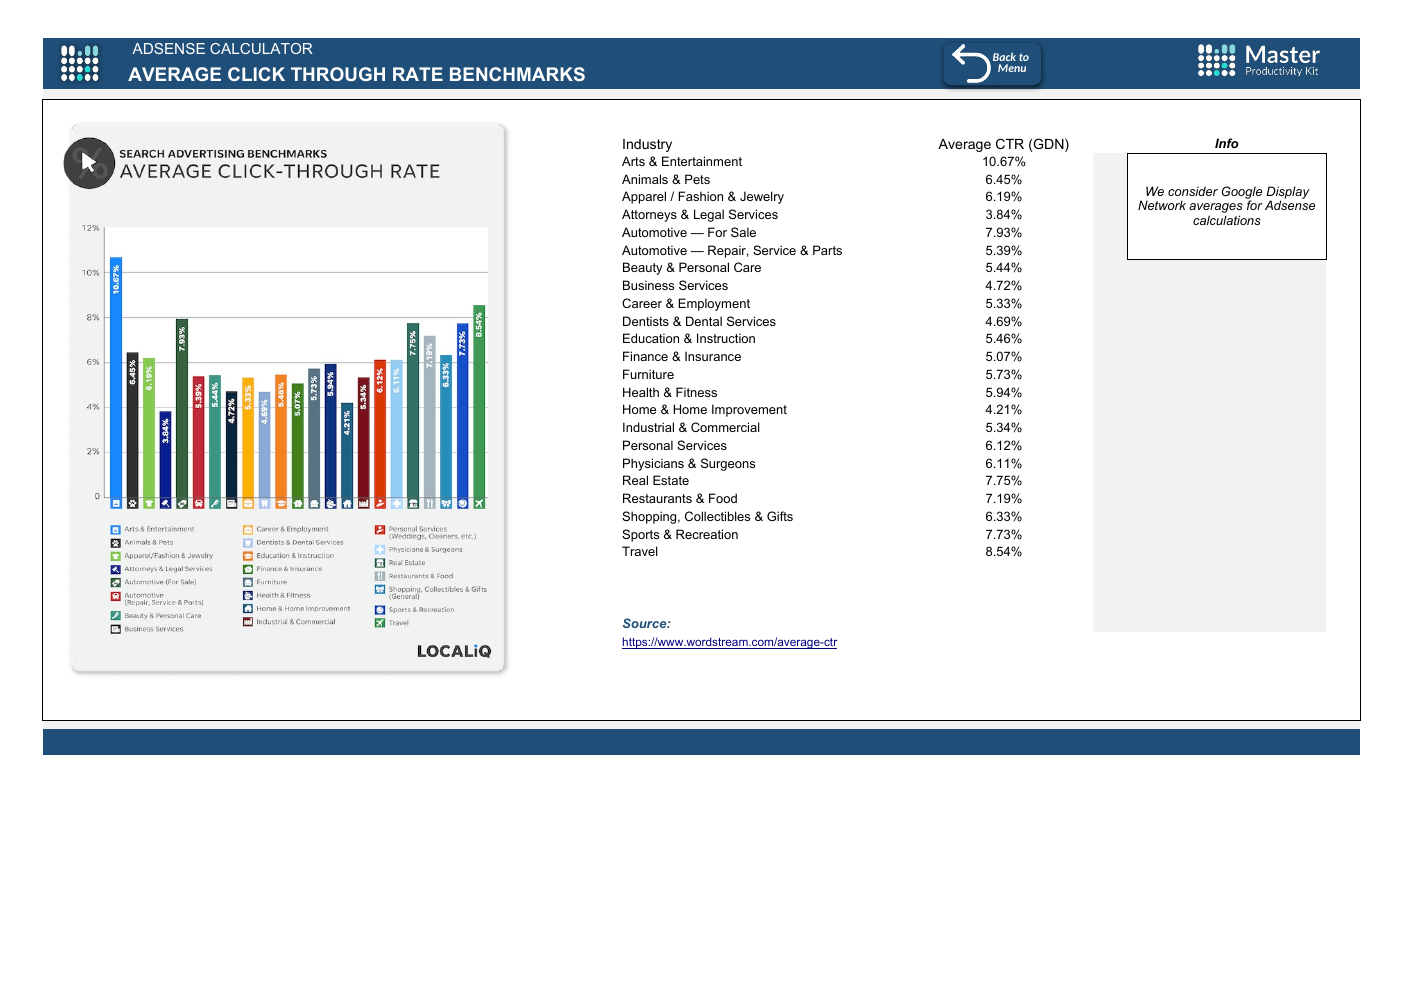1404x993 pixels.
Task: Click the LOCALiQ logo on the chart
Action: coord(454,651)
